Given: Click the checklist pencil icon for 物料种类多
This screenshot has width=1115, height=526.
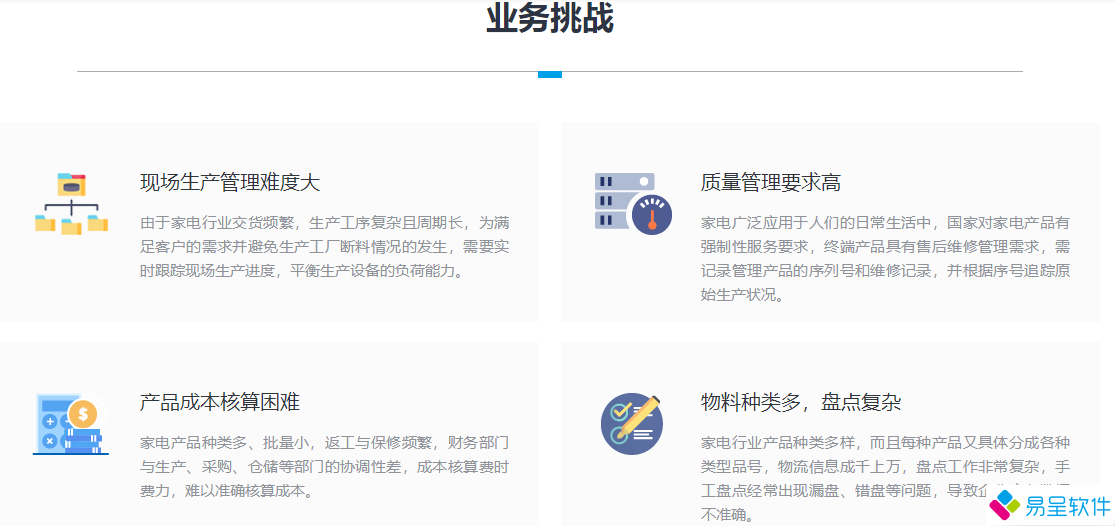Looking at the screenshot, I should (632, 424).
